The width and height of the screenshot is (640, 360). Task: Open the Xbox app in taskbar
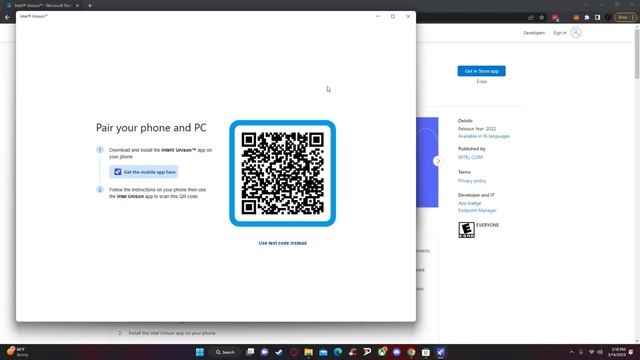pos(382,352)
